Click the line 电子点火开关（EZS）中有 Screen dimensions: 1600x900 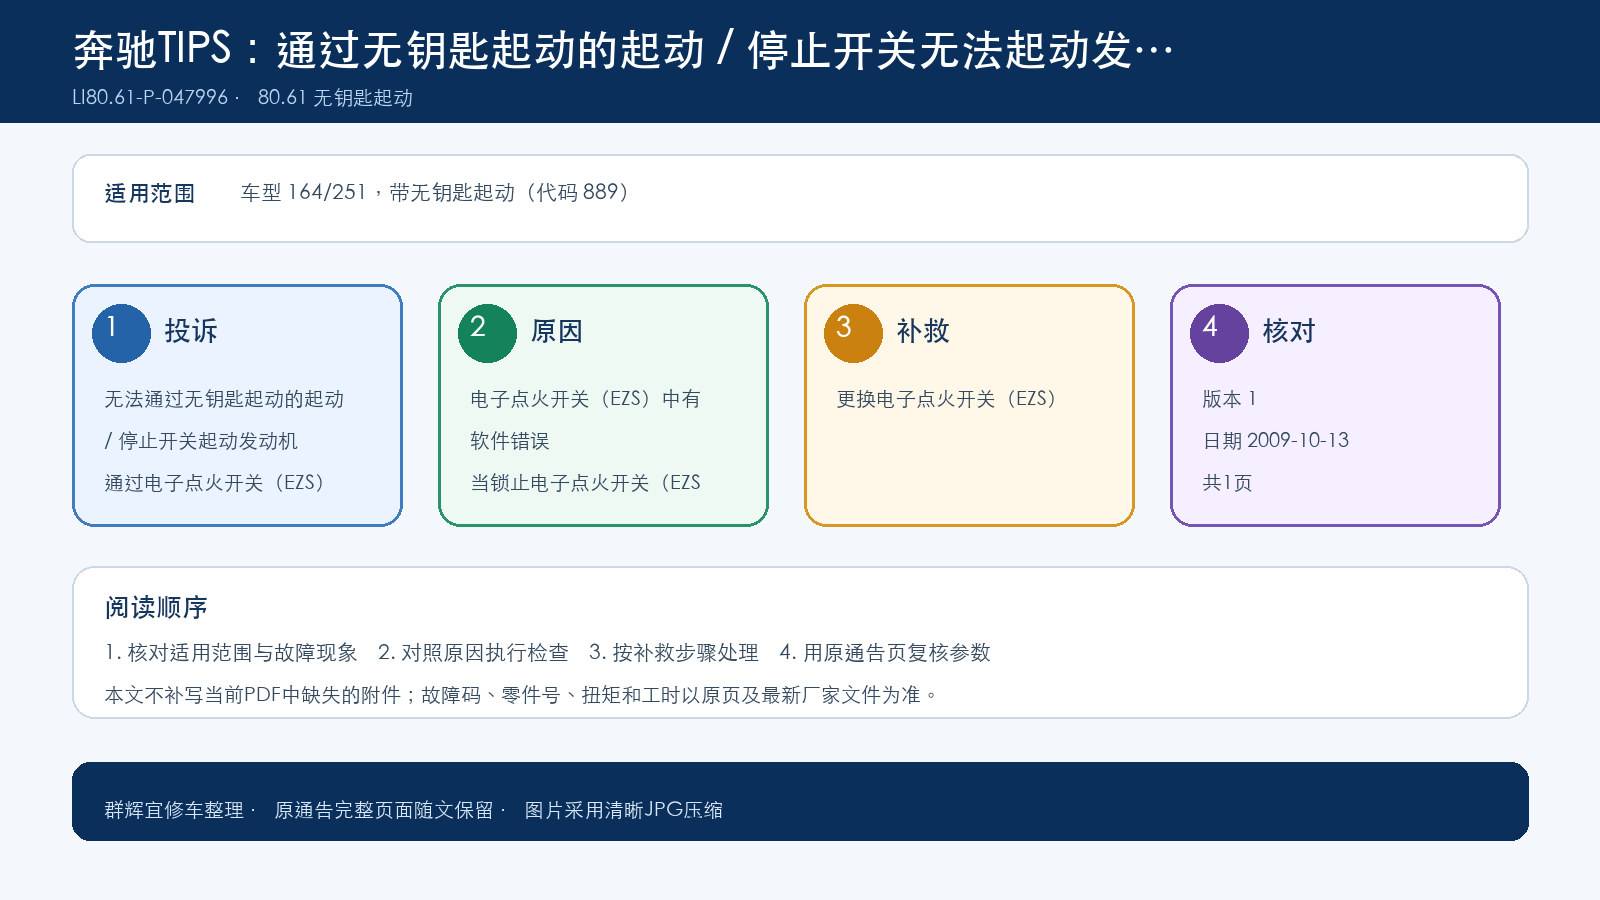click(585, 399)
